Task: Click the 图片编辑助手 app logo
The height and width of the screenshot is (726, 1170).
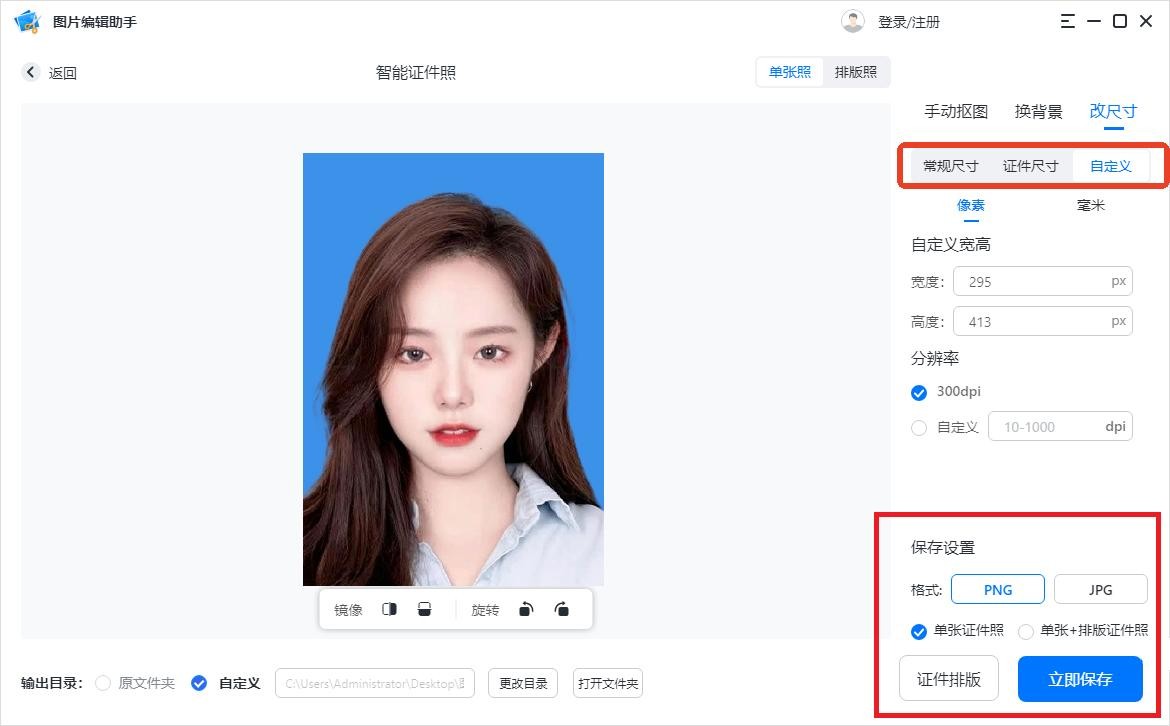Action: pos(27,21)
